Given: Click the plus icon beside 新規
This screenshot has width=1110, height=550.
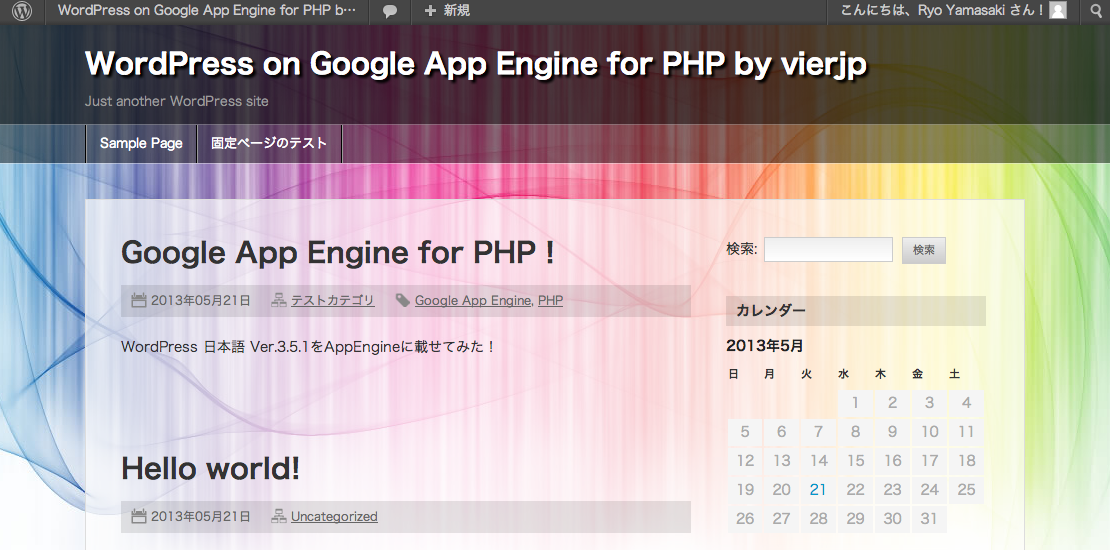Looking at the screenshot, I should click(430, 11).
